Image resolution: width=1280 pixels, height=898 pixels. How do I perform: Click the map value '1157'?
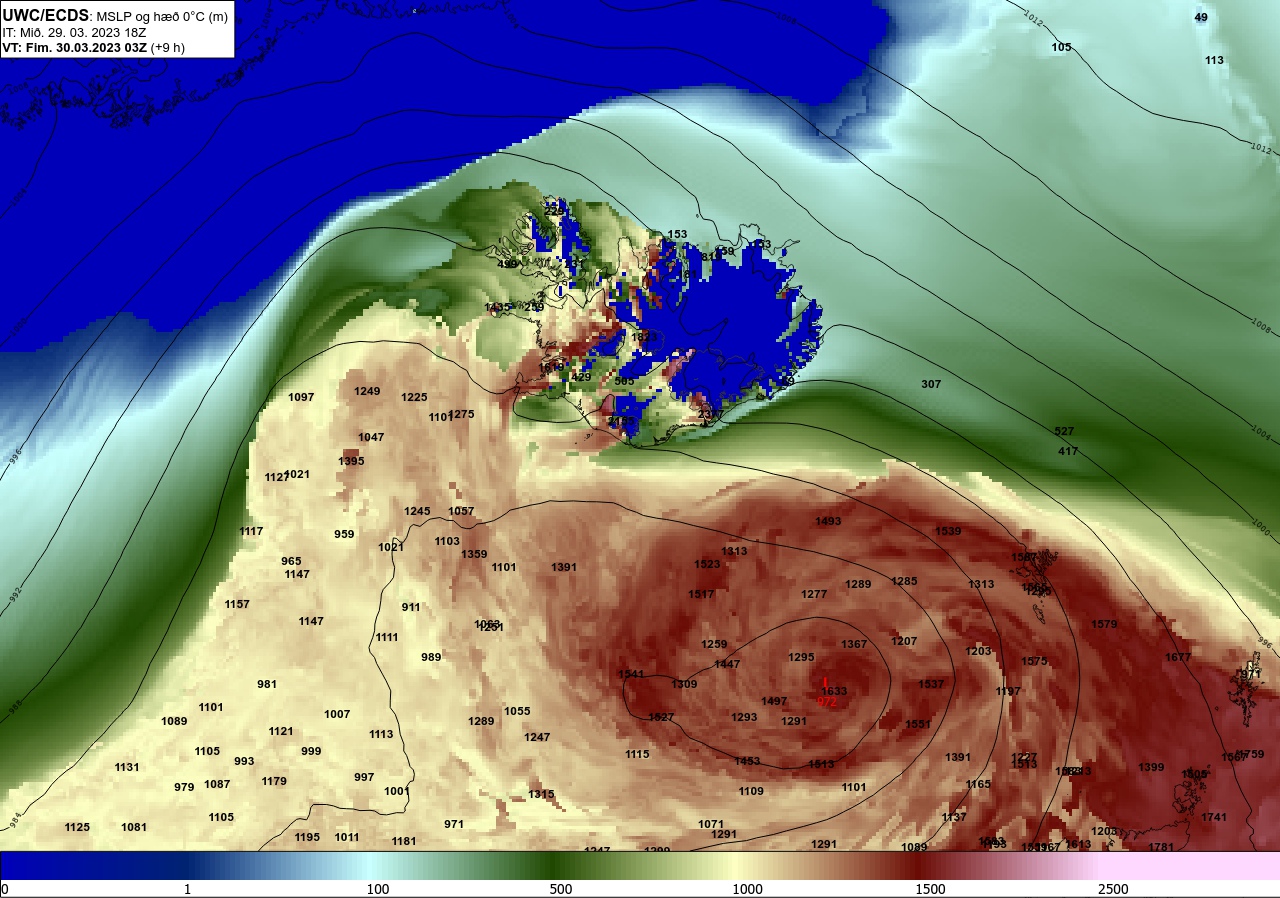(x=237, y=604)
